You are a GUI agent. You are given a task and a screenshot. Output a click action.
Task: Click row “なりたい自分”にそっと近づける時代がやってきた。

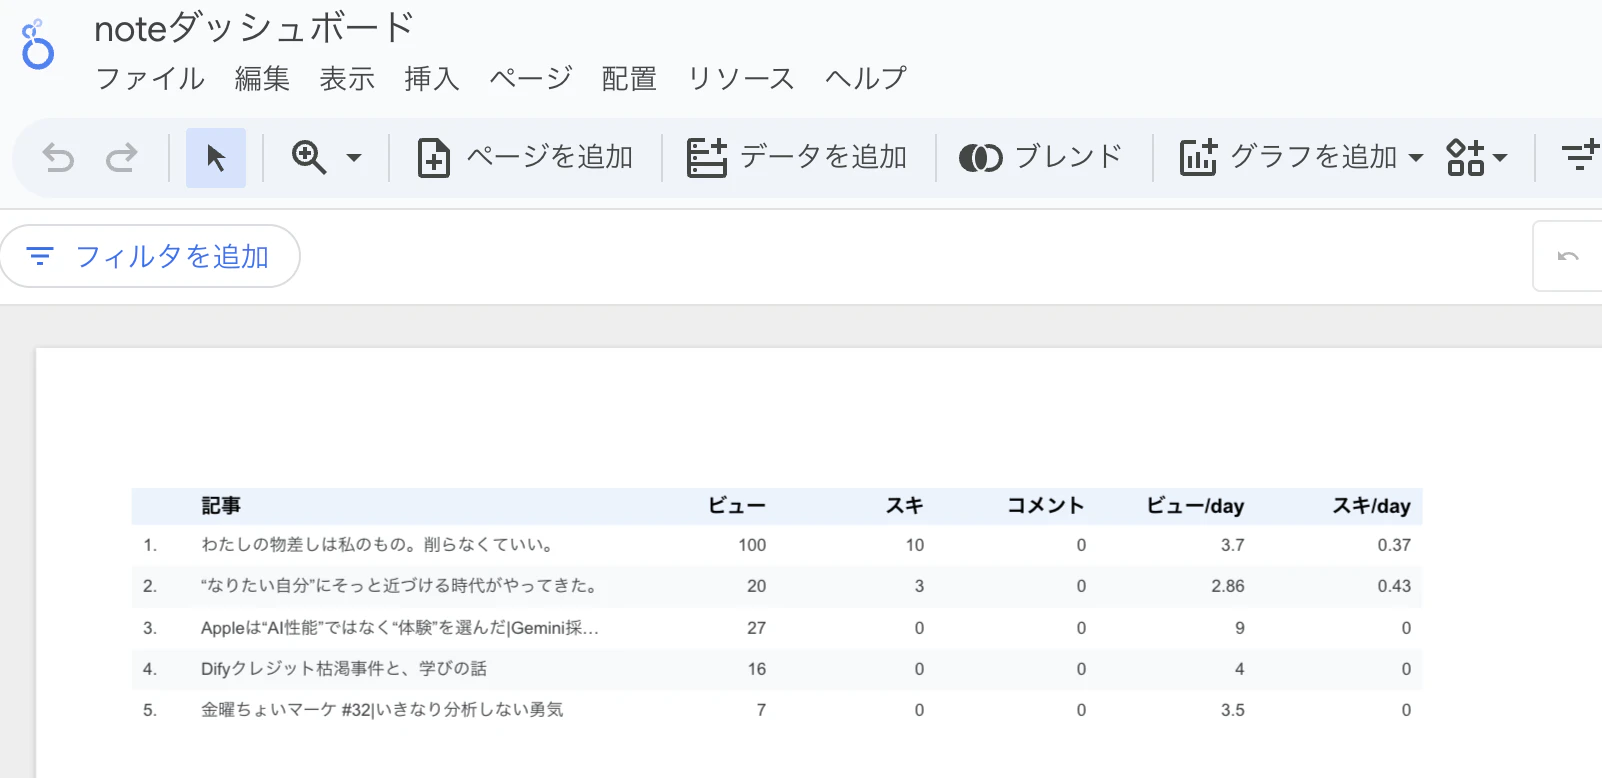pos(777,586)
